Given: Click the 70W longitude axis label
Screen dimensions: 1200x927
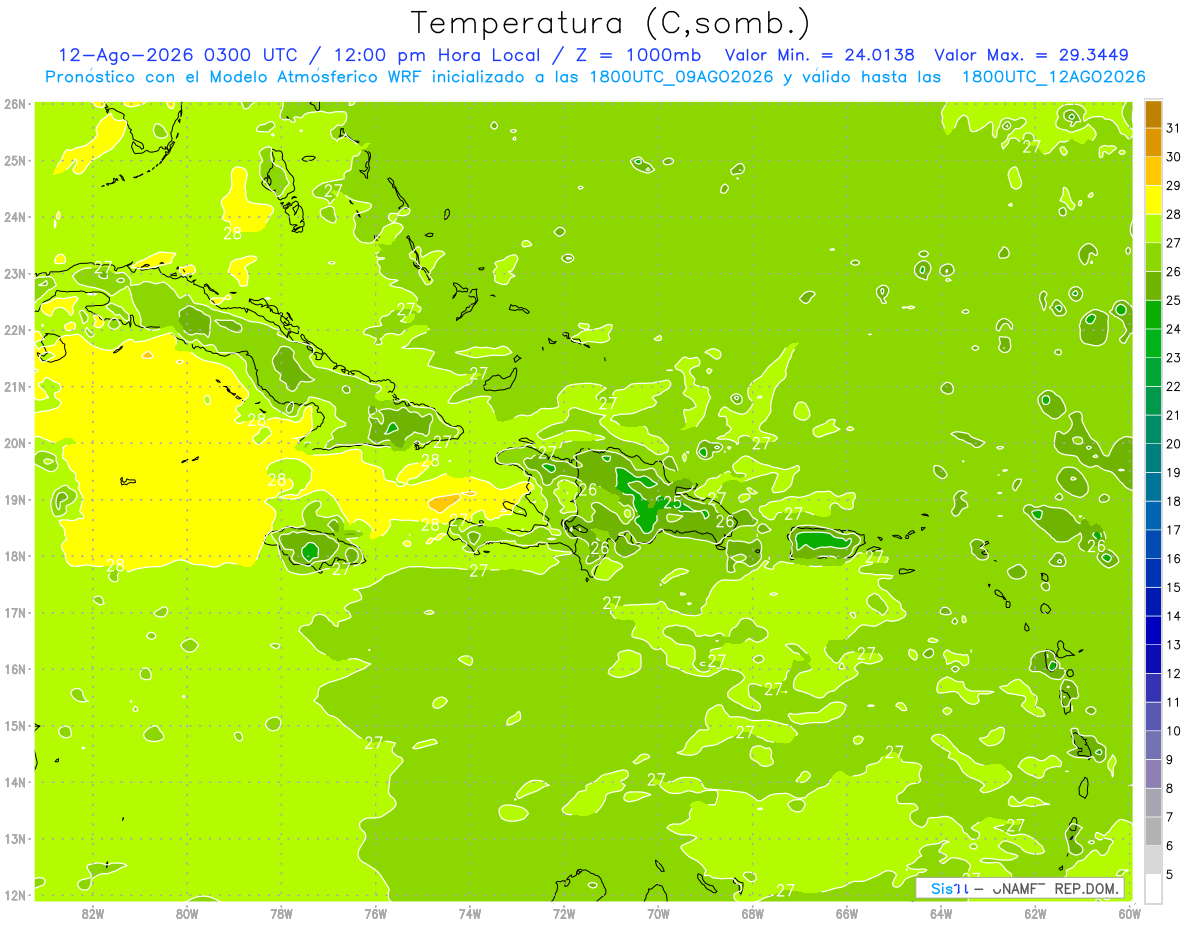Looking at the screenshot, I should (x=658, y=913).
